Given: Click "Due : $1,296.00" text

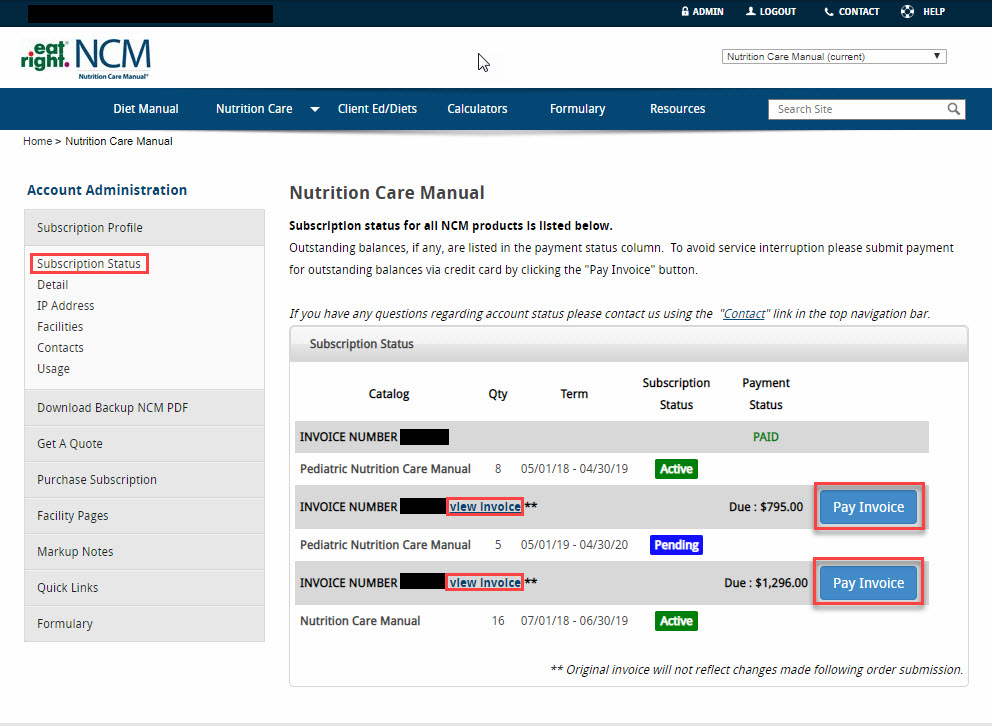Looking at the screenshot, I should (766, 583).
